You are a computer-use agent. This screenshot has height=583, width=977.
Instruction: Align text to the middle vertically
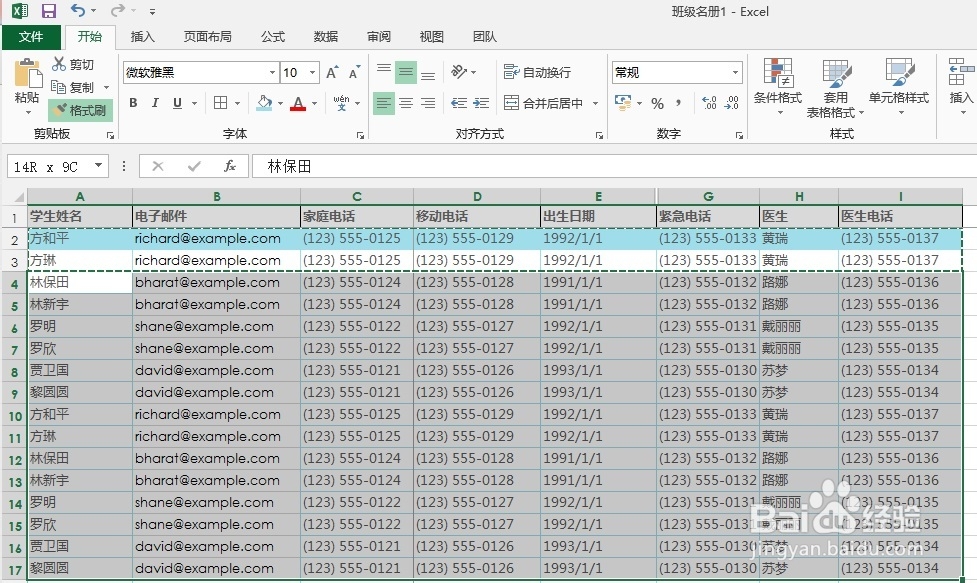tap(406, 73)
